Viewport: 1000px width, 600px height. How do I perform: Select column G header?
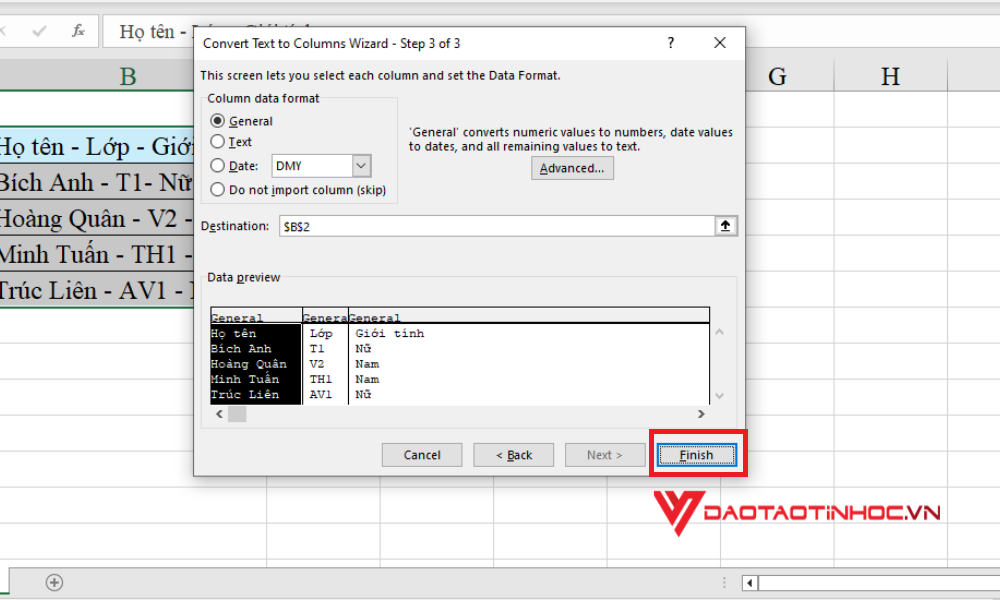777,76
